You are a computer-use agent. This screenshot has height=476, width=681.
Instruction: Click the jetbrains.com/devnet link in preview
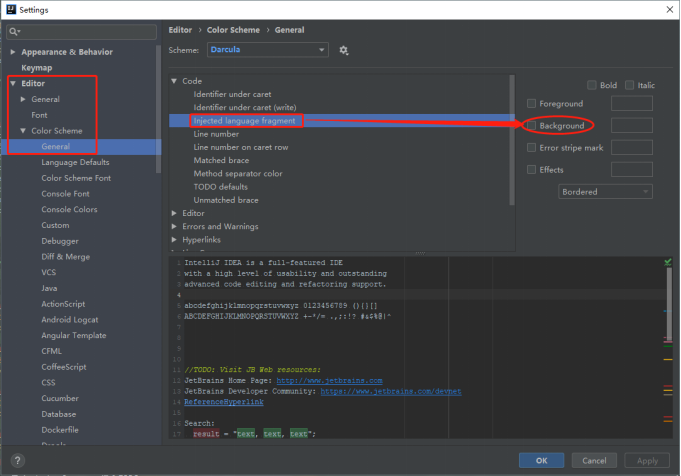tap(391, 391)
